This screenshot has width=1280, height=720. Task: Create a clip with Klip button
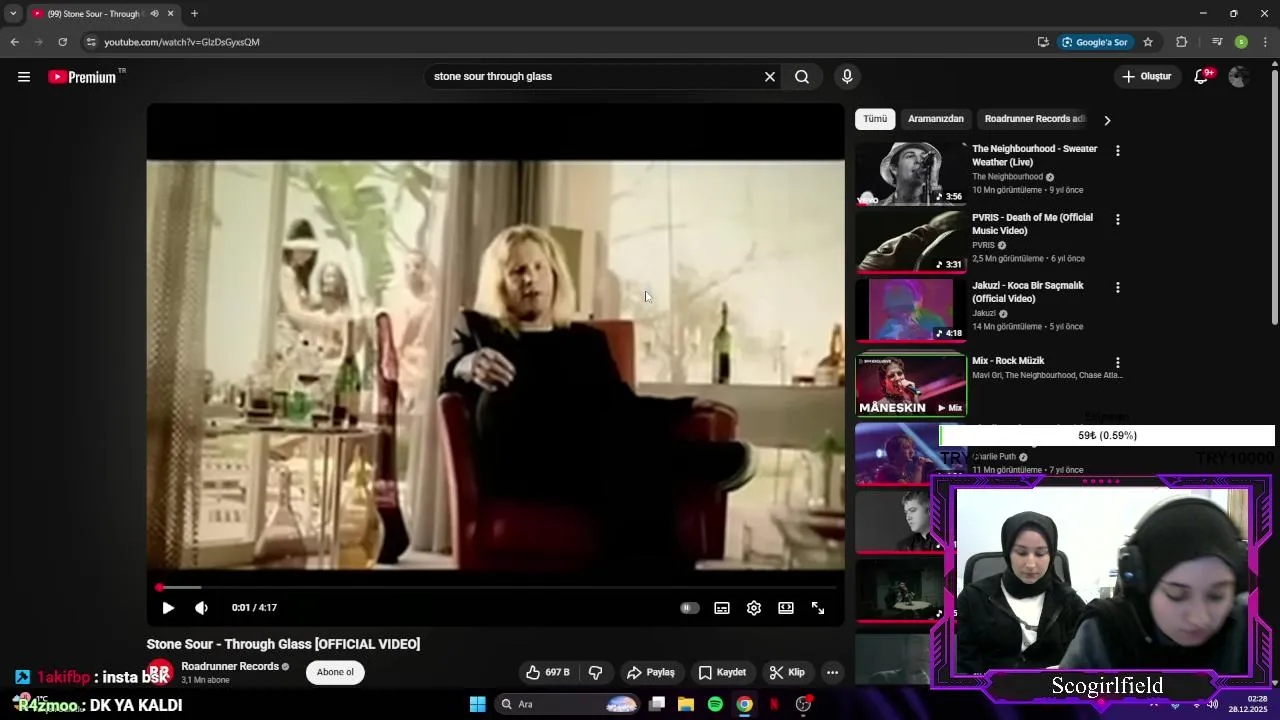[787, 673]
